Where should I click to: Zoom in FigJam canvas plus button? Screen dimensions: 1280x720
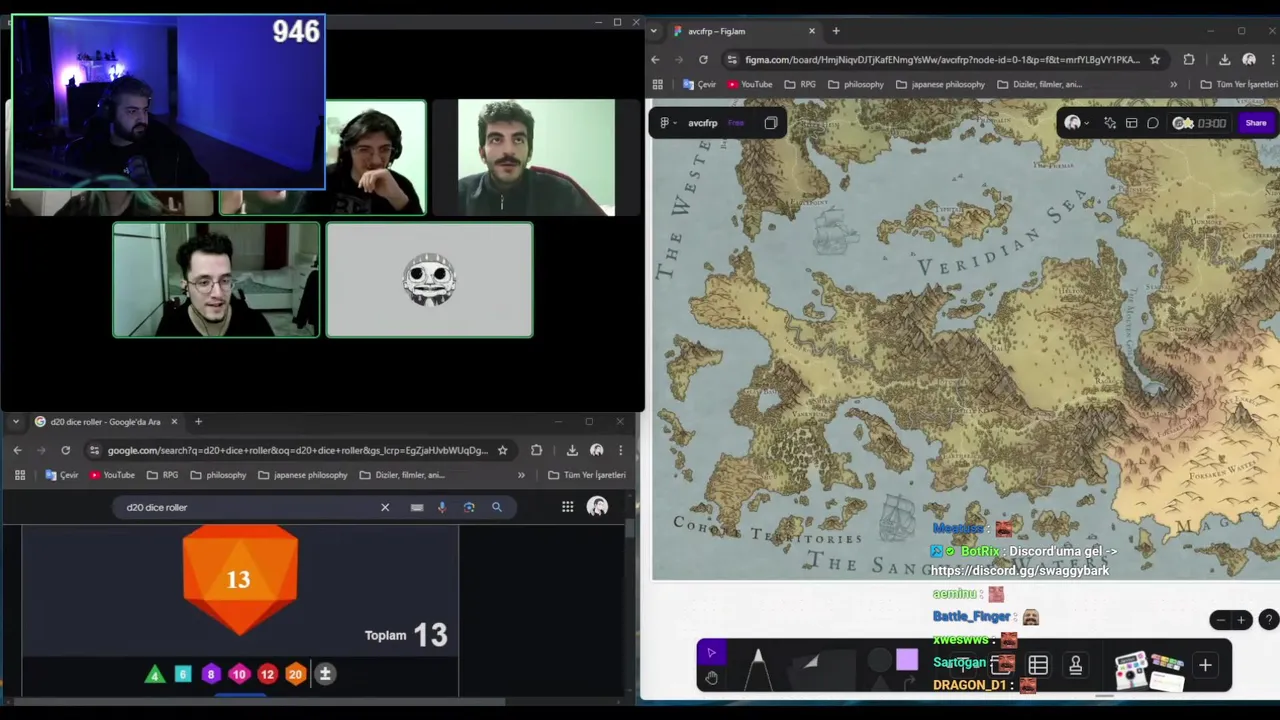(1241, 620)
